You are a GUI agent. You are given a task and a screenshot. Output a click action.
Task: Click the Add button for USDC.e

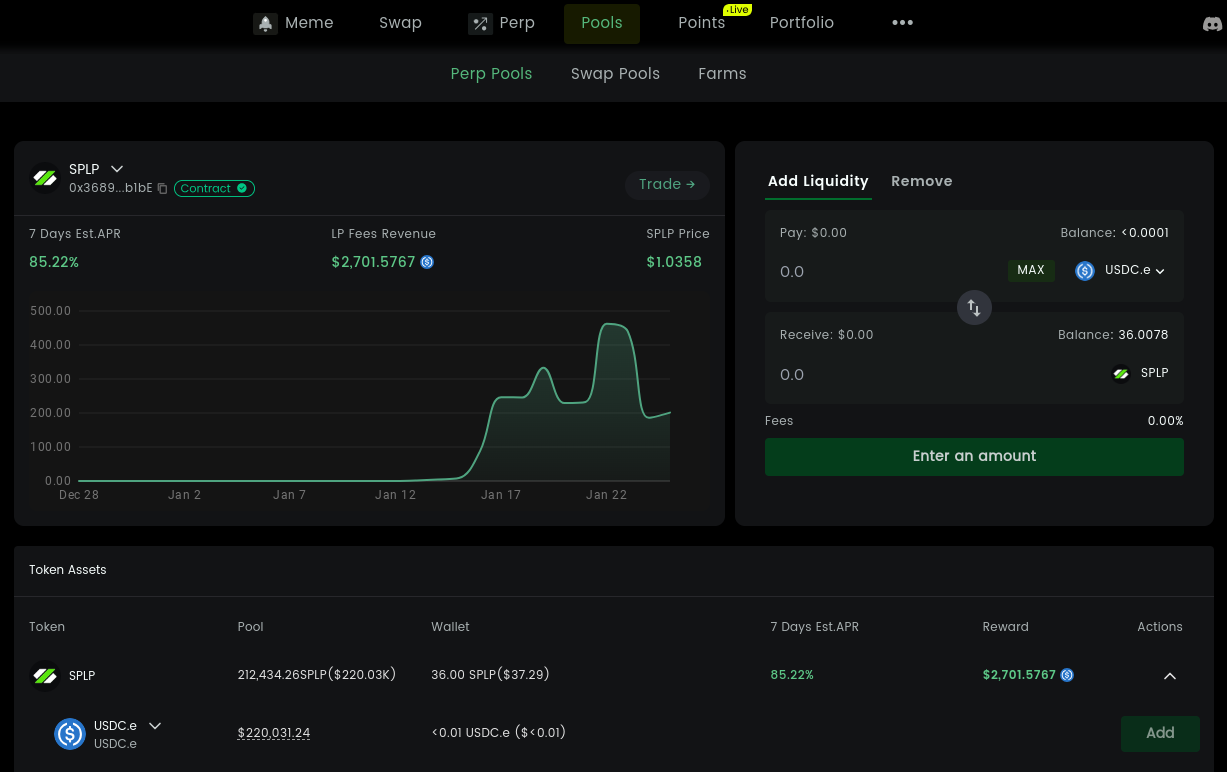1160,733
